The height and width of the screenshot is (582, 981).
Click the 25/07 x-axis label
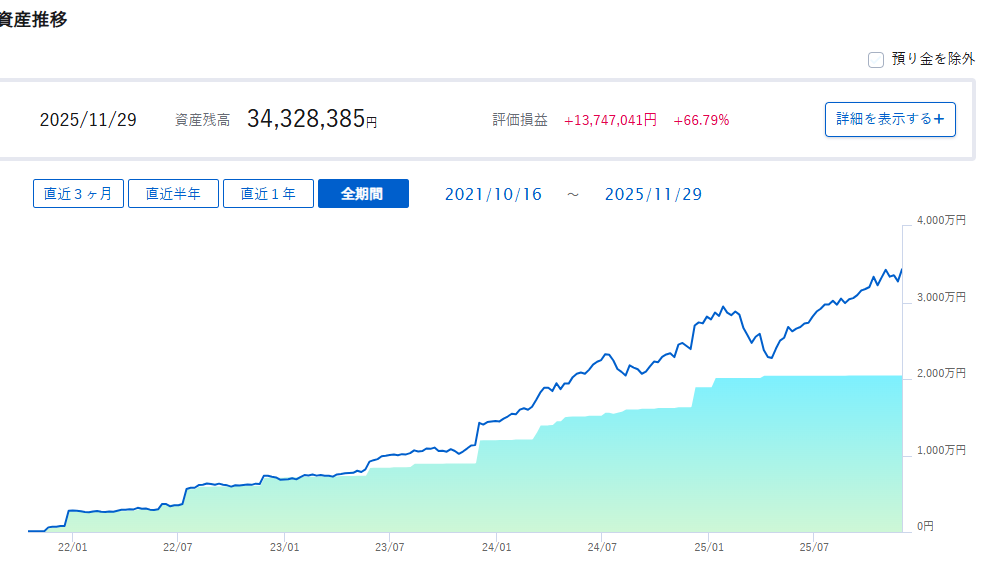814,547
